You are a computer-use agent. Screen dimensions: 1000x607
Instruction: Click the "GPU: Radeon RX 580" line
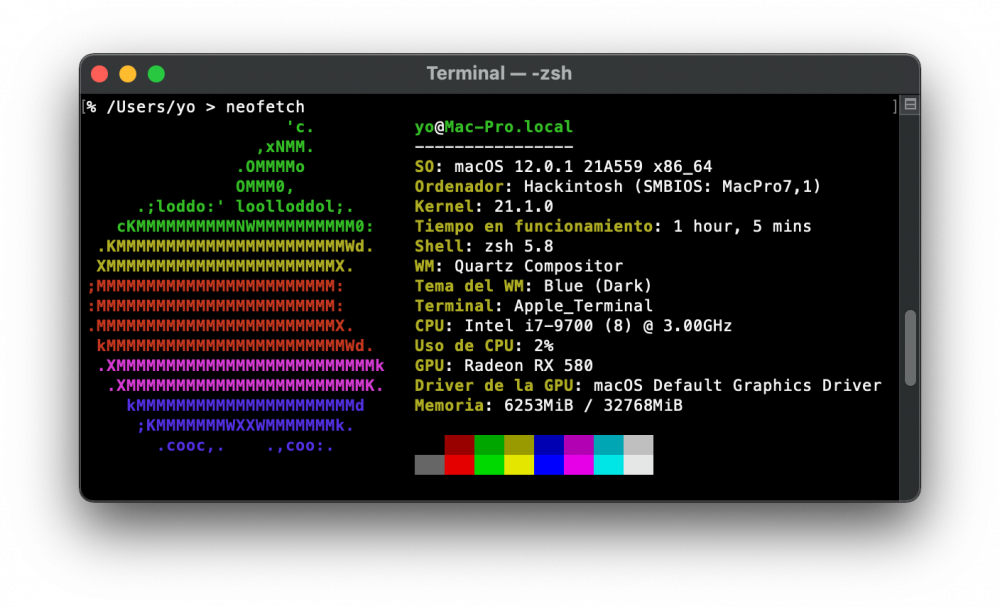pyautogui.click(x=504, y=365)
